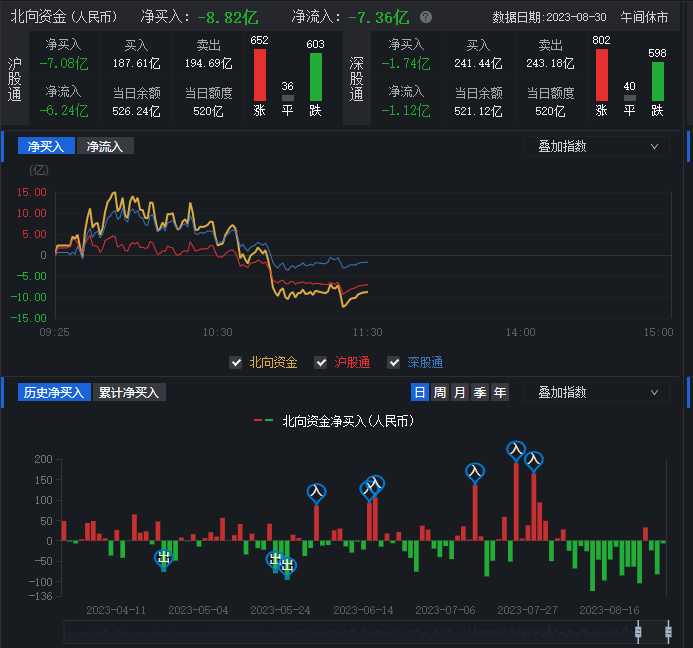Click the 入 marker near 2023-07-06

pos(475,472)
